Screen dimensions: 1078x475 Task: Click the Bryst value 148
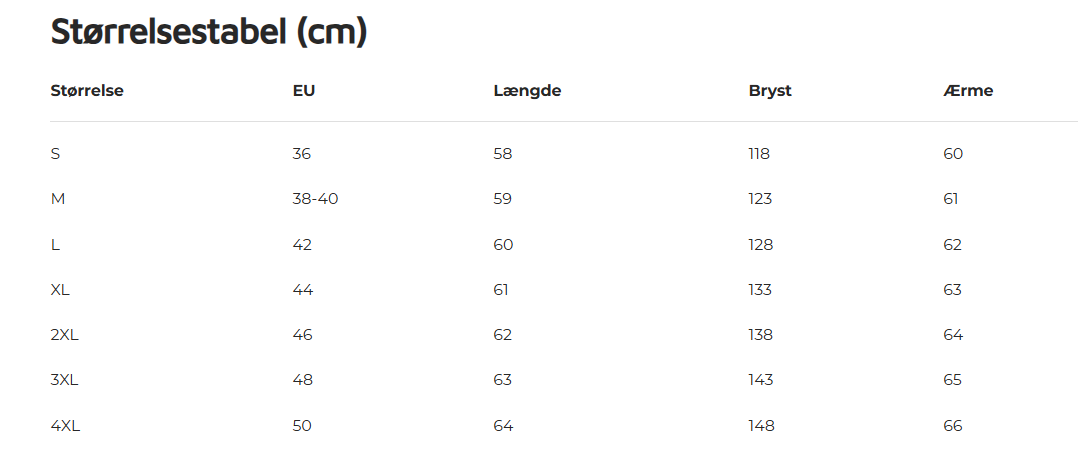(761, 426)
